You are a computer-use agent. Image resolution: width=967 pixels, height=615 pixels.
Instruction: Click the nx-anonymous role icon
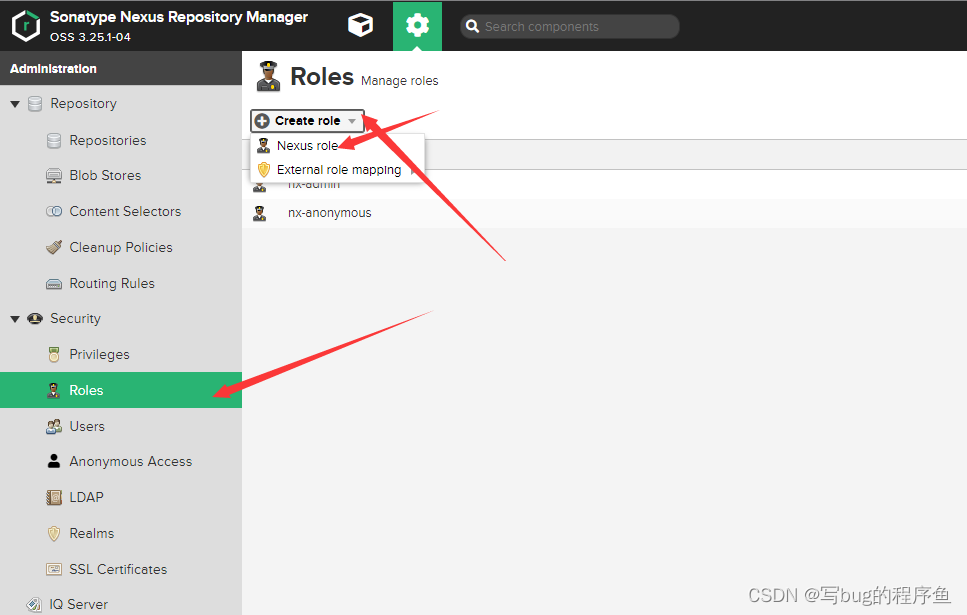pyautogui.click(x=260, y=213)
